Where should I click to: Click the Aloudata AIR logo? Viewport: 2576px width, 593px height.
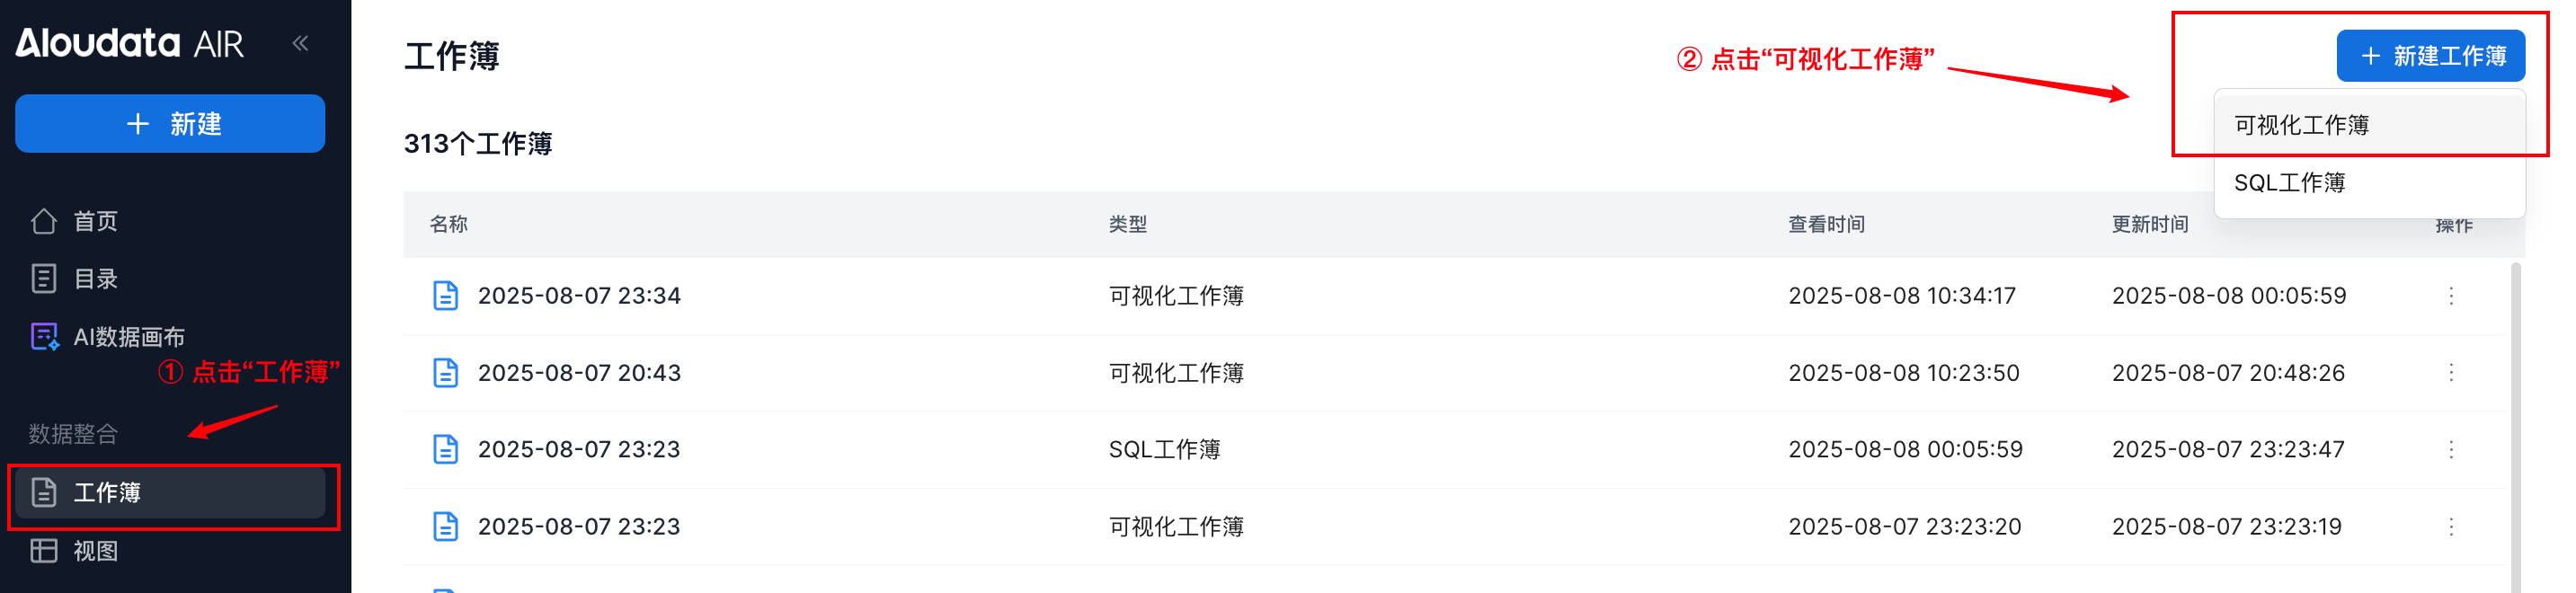(x=129, y=43)
